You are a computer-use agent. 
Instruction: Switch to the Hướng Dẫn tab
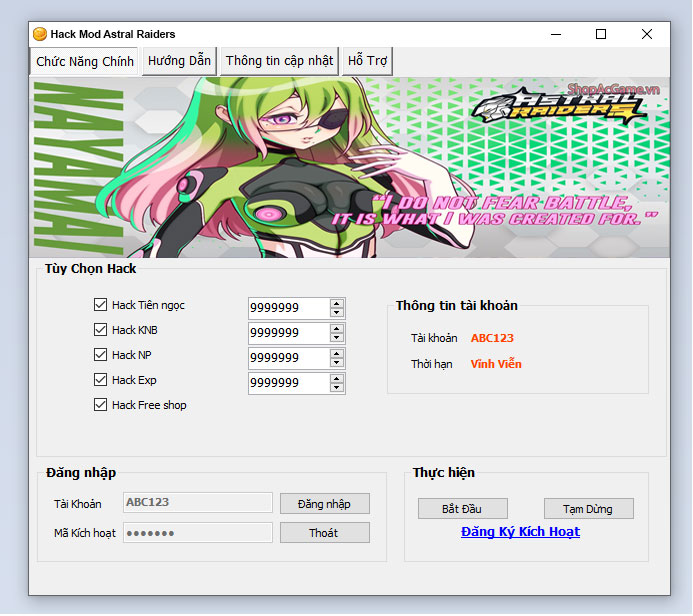179,61
